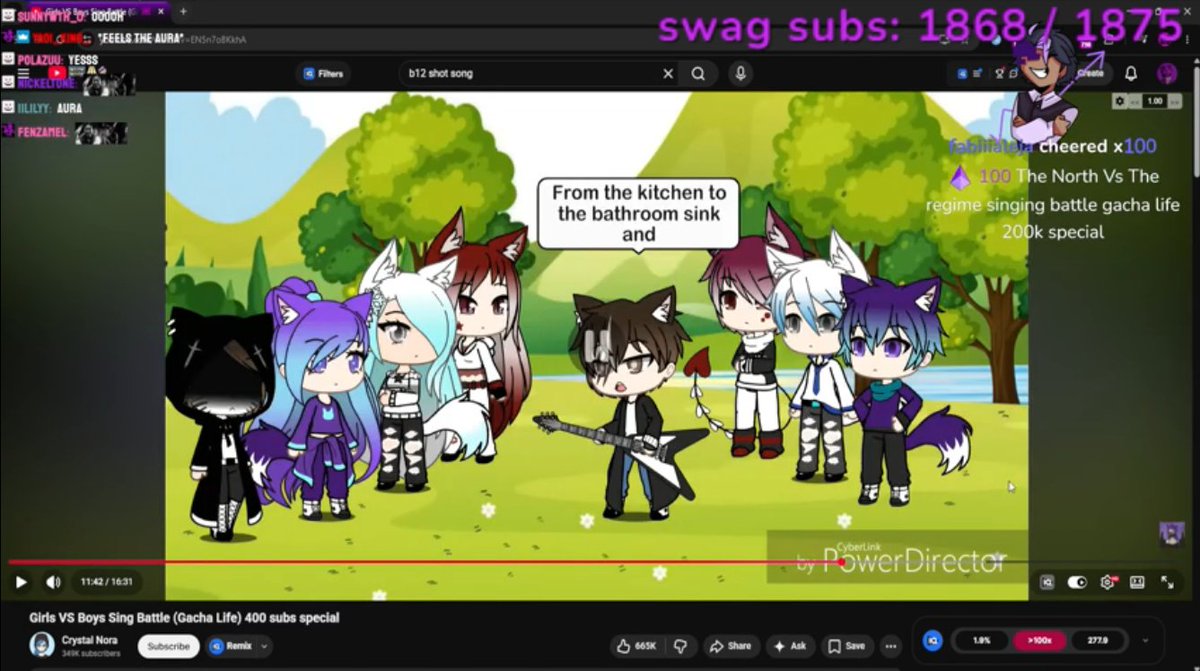This screenshot has width=1200, height=671.
Task: Toggle the autoplay switch in the player
Action: coord(1077,582)
